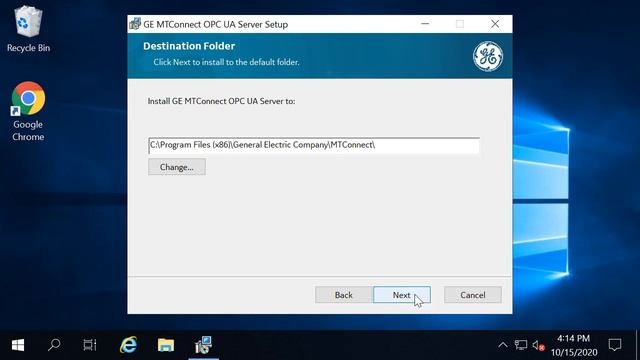Click the installer taskbar icon
Image resolution: width=640 pixels, height=360 pixels.
point(203,345)
